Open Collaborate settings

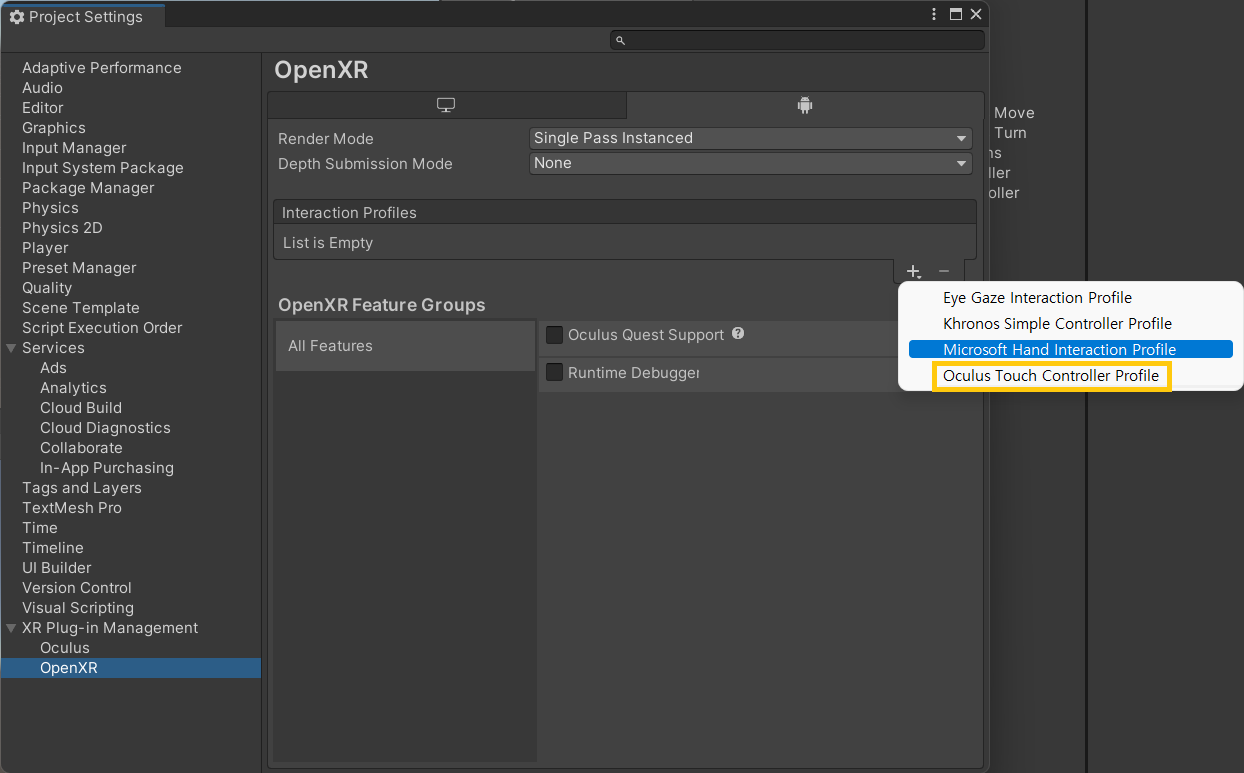point(81,448)
